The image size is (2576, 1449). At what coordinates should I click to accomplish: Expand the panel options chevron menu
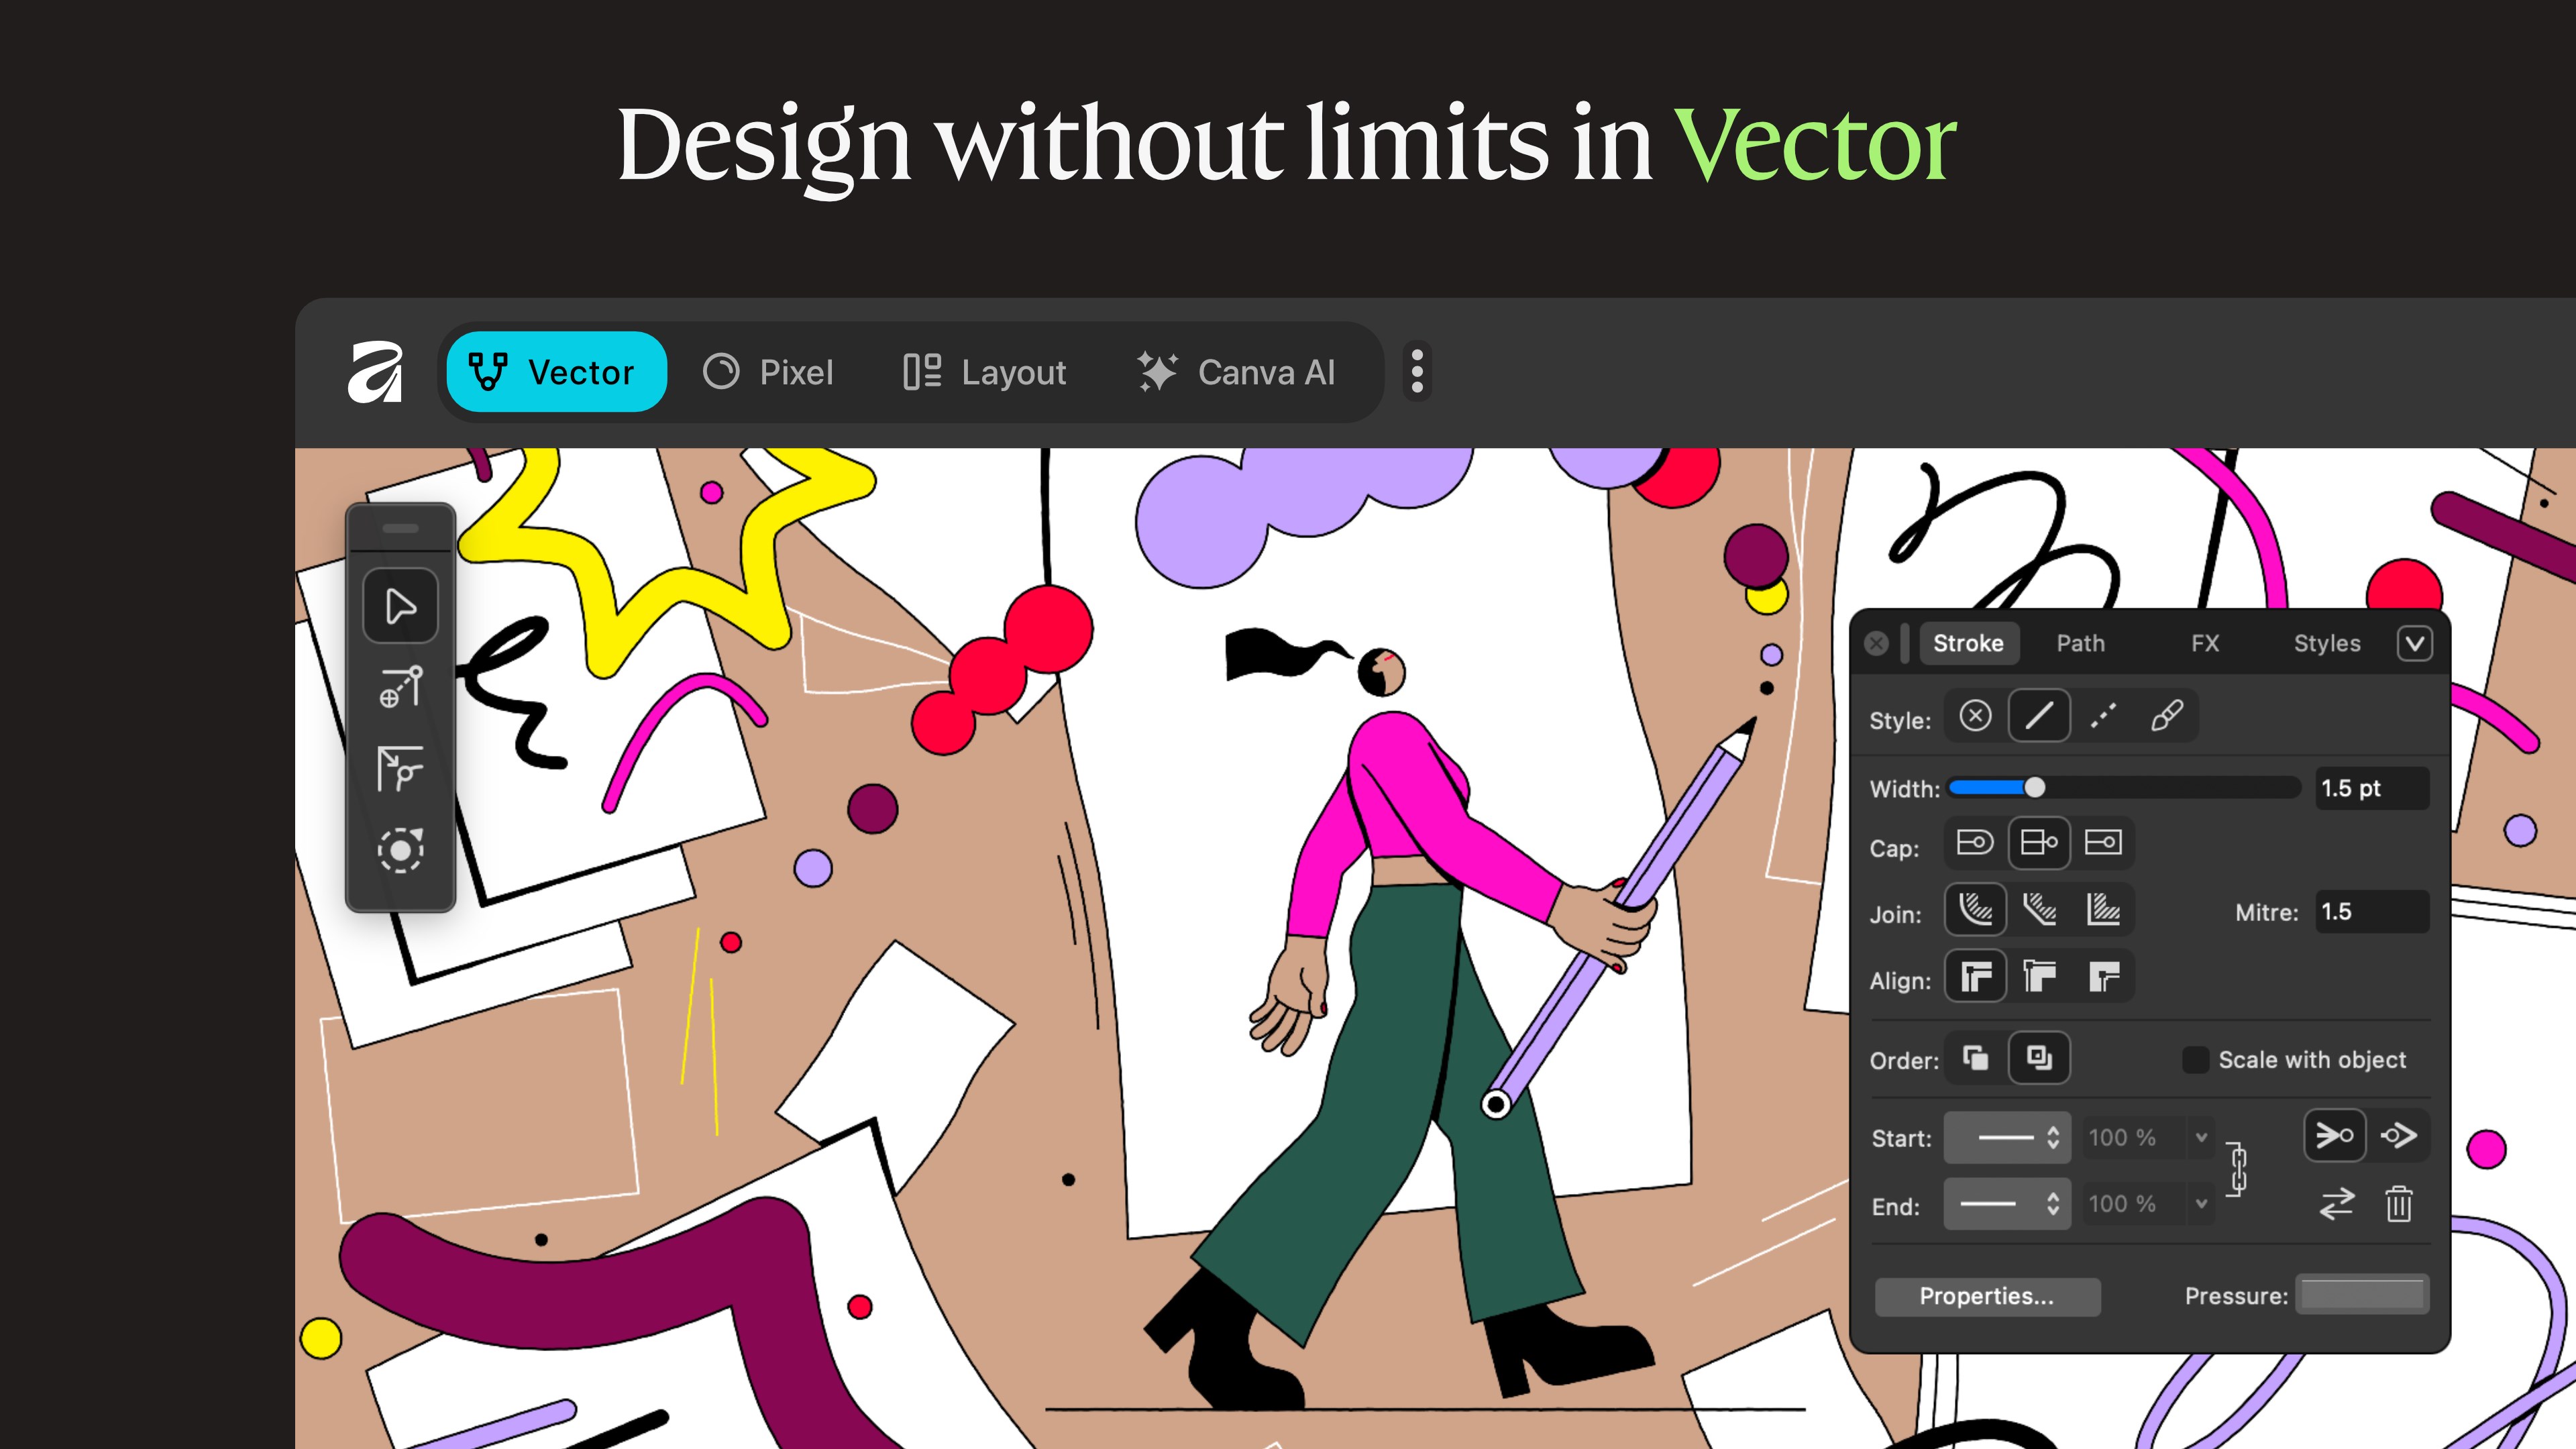click(x=2415, y=643)
